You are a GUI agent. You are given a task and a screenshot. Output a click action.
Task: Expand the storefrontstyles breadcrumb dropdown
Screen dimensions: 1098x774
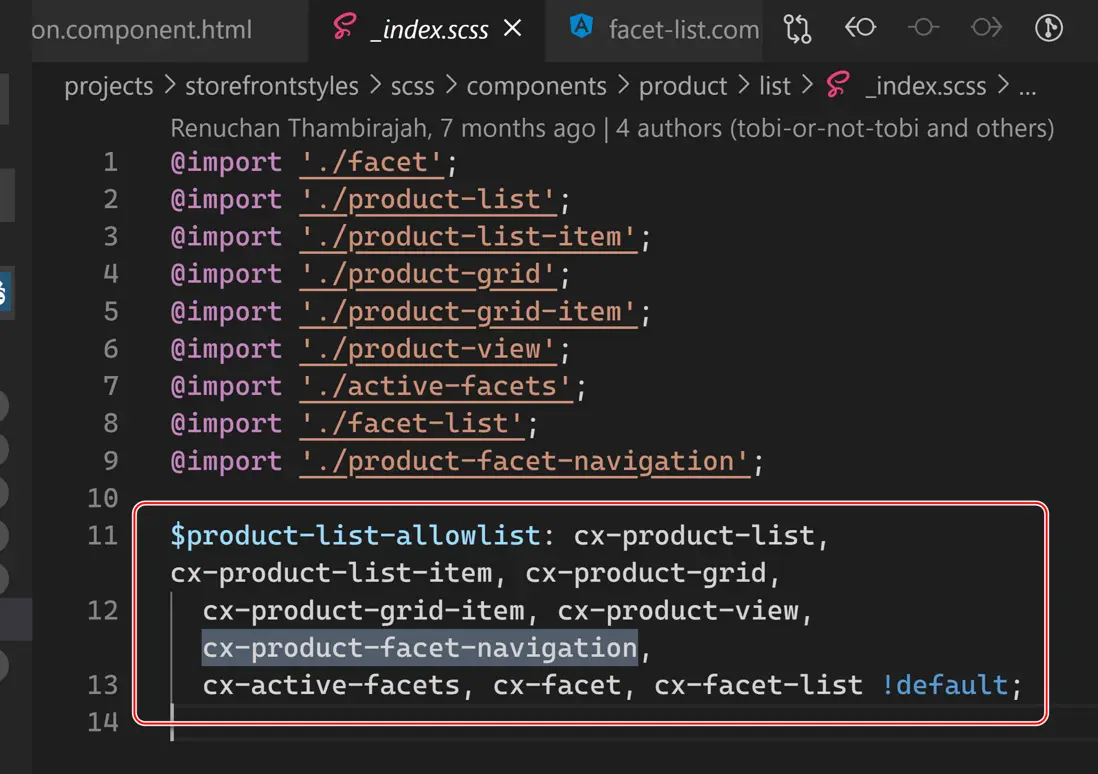tap(271, 86)
